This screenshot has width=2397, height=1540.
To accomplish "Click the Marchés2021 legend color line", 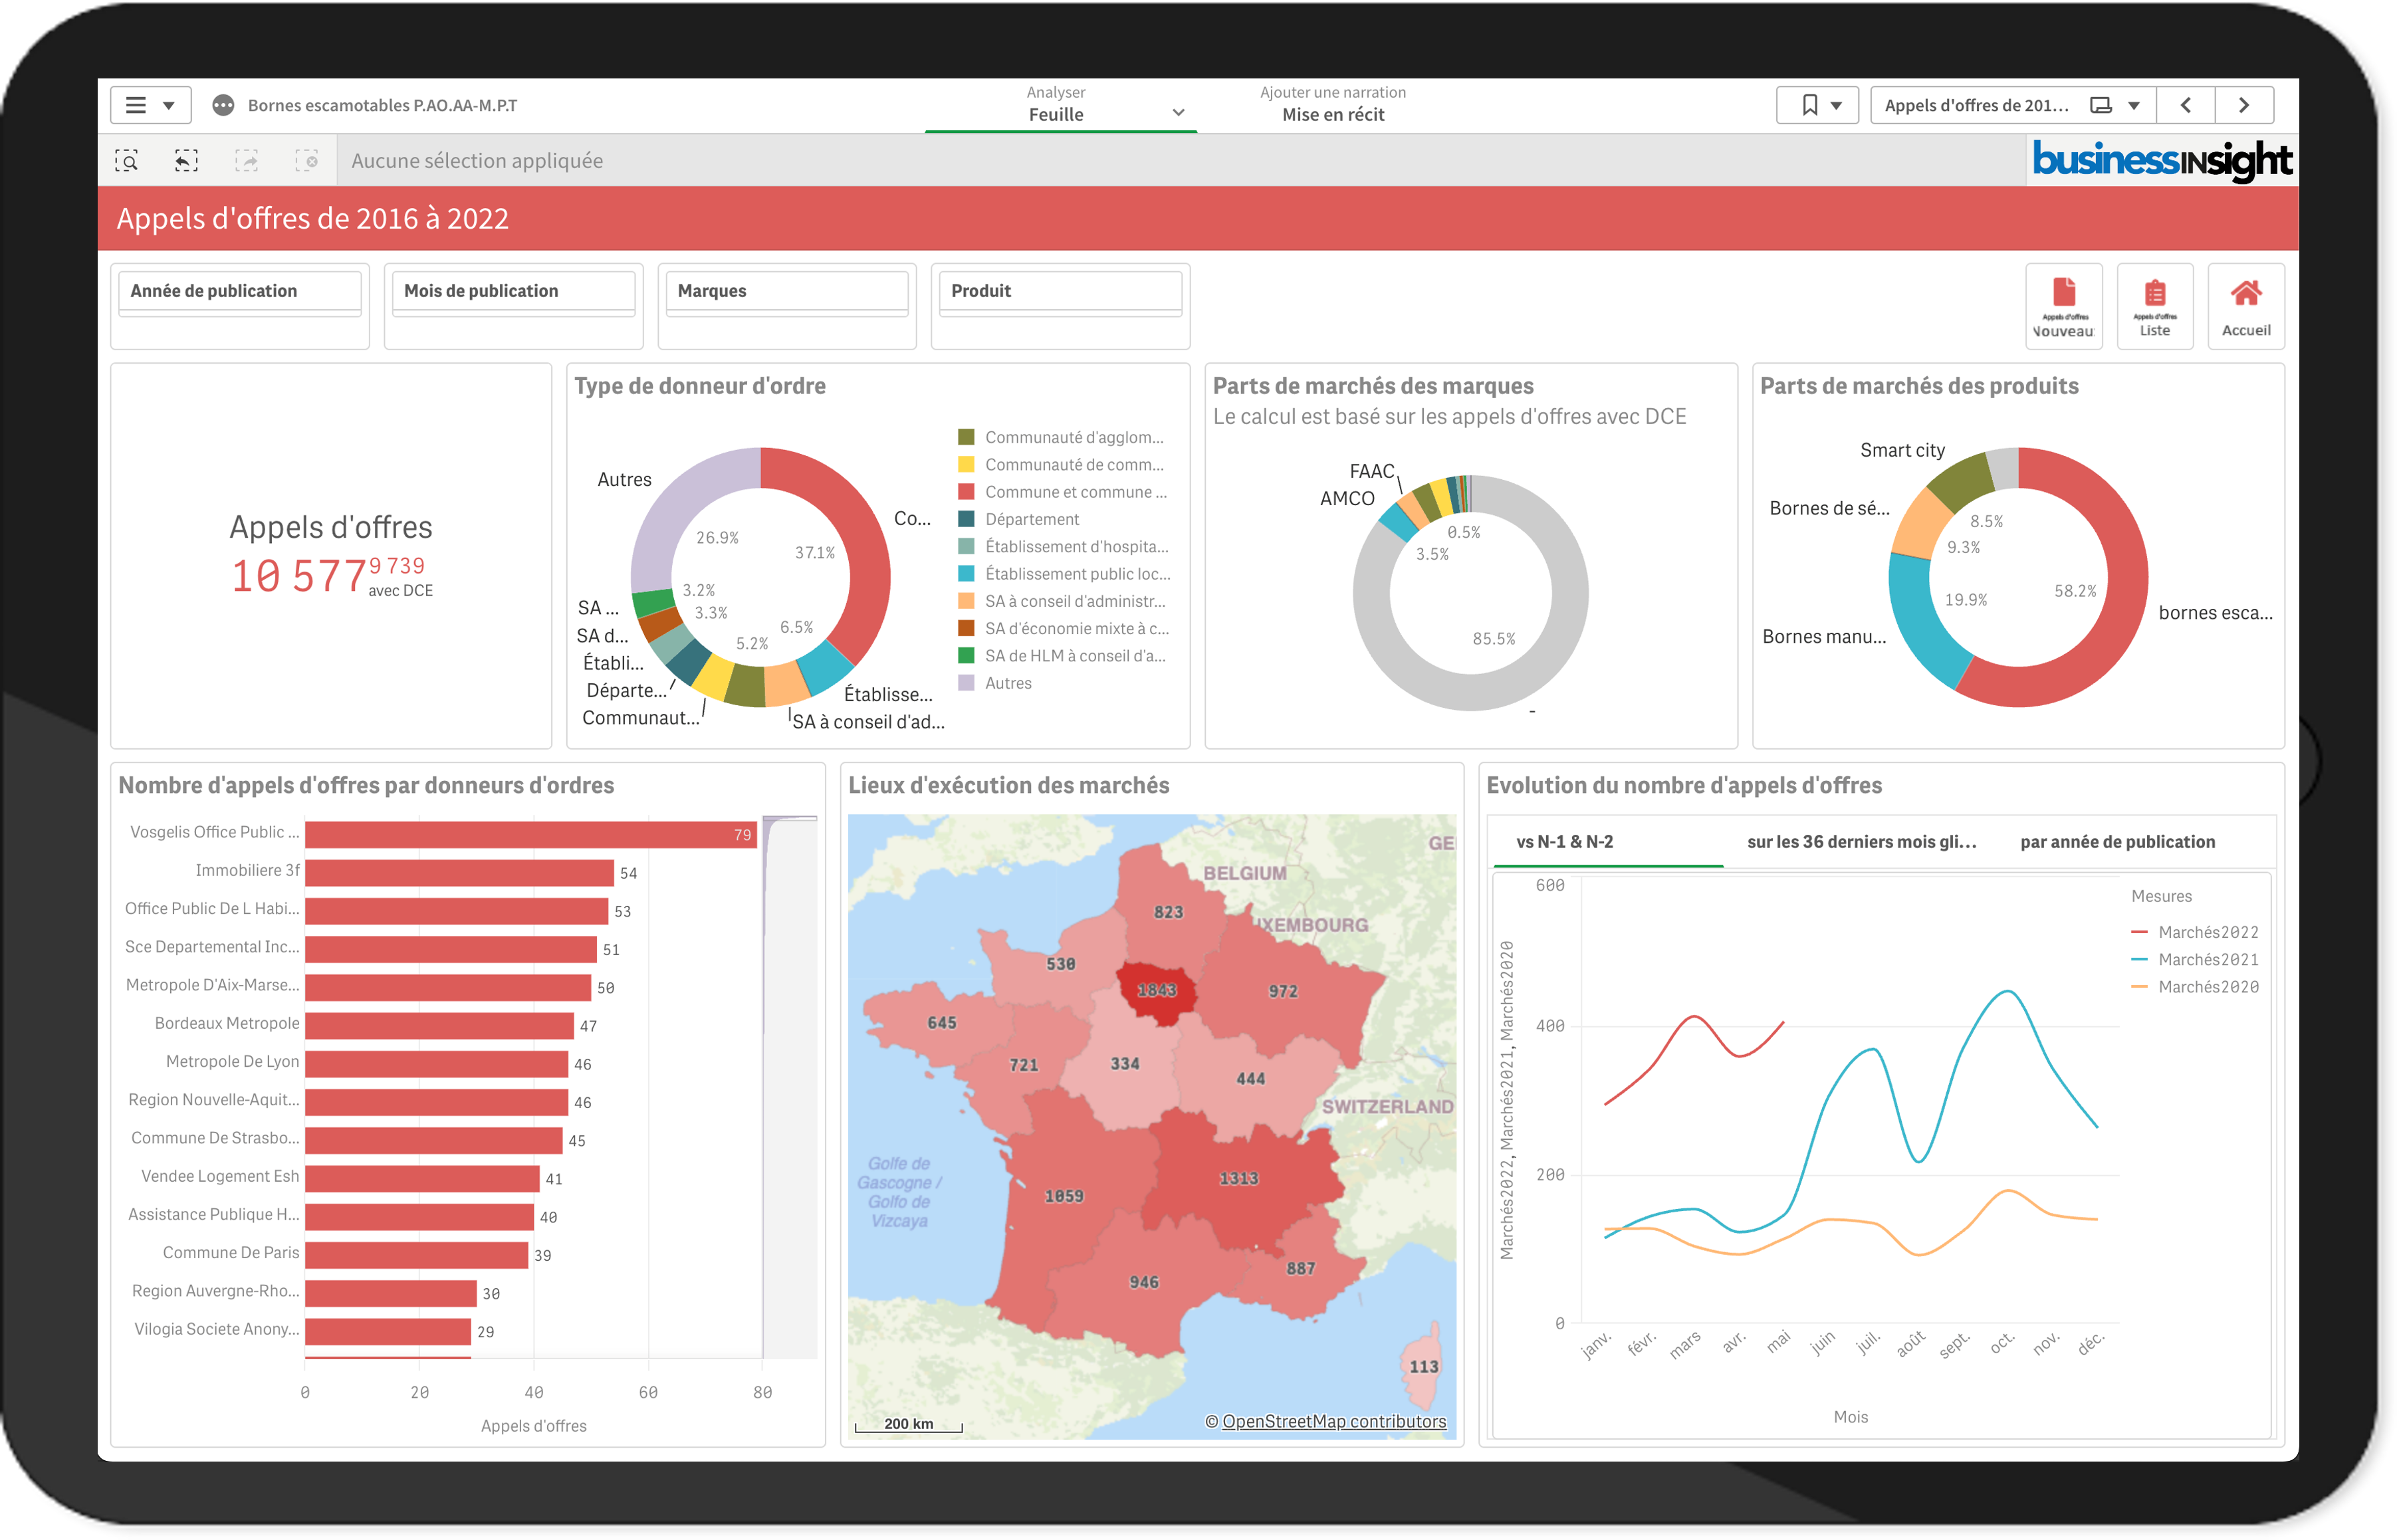I will coord(2140,960).
